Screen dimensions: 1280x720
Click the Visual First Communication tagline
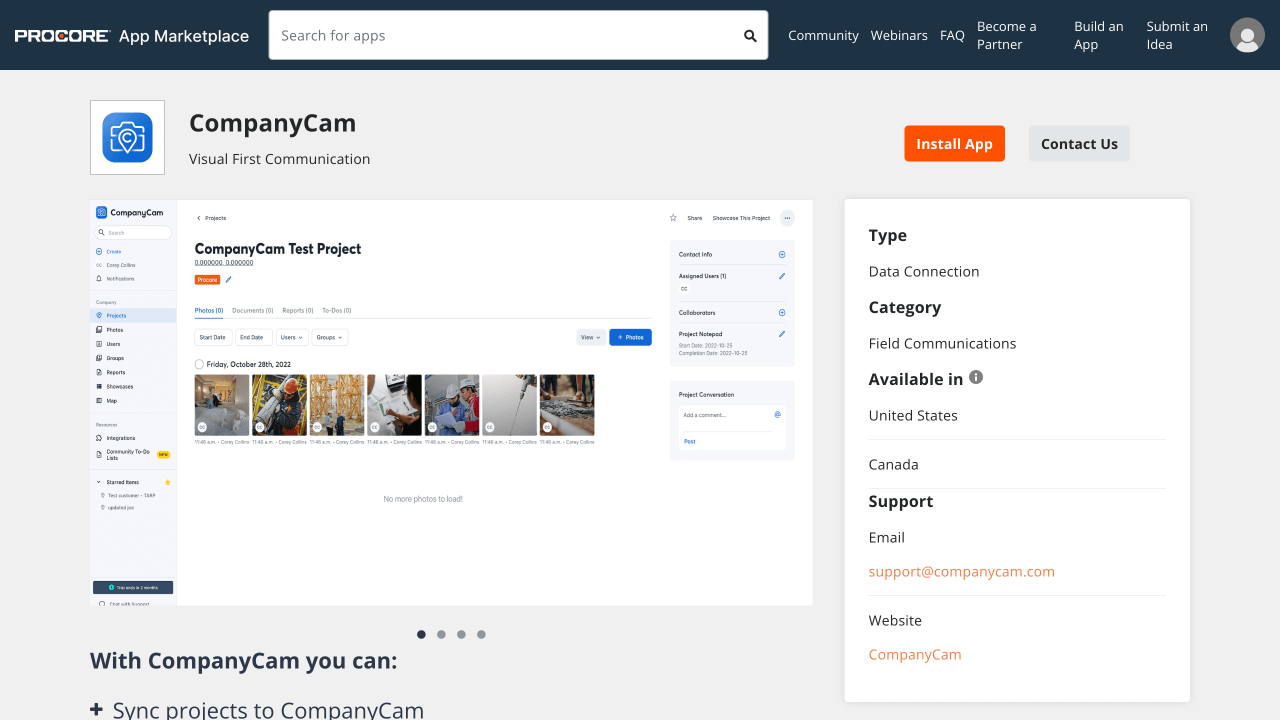280,159
